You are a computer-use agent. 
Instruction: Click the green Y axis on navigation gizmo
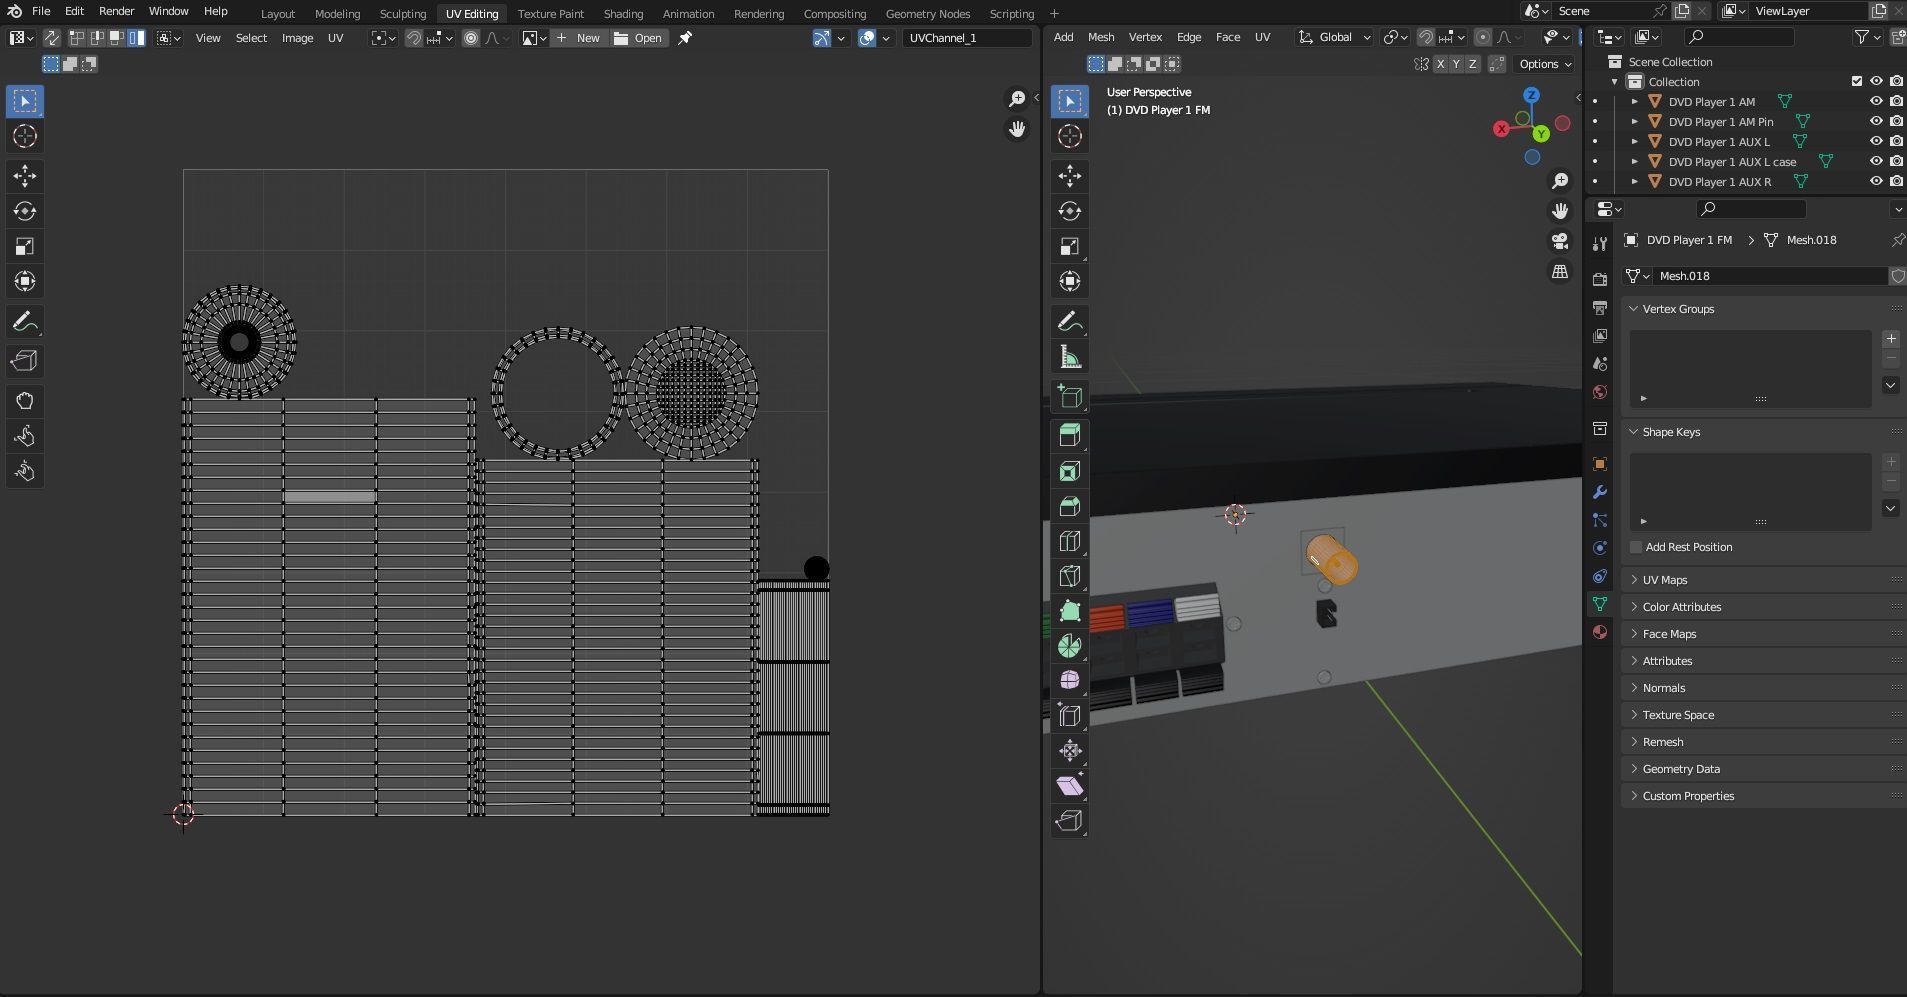click(x=1541, y=133)
